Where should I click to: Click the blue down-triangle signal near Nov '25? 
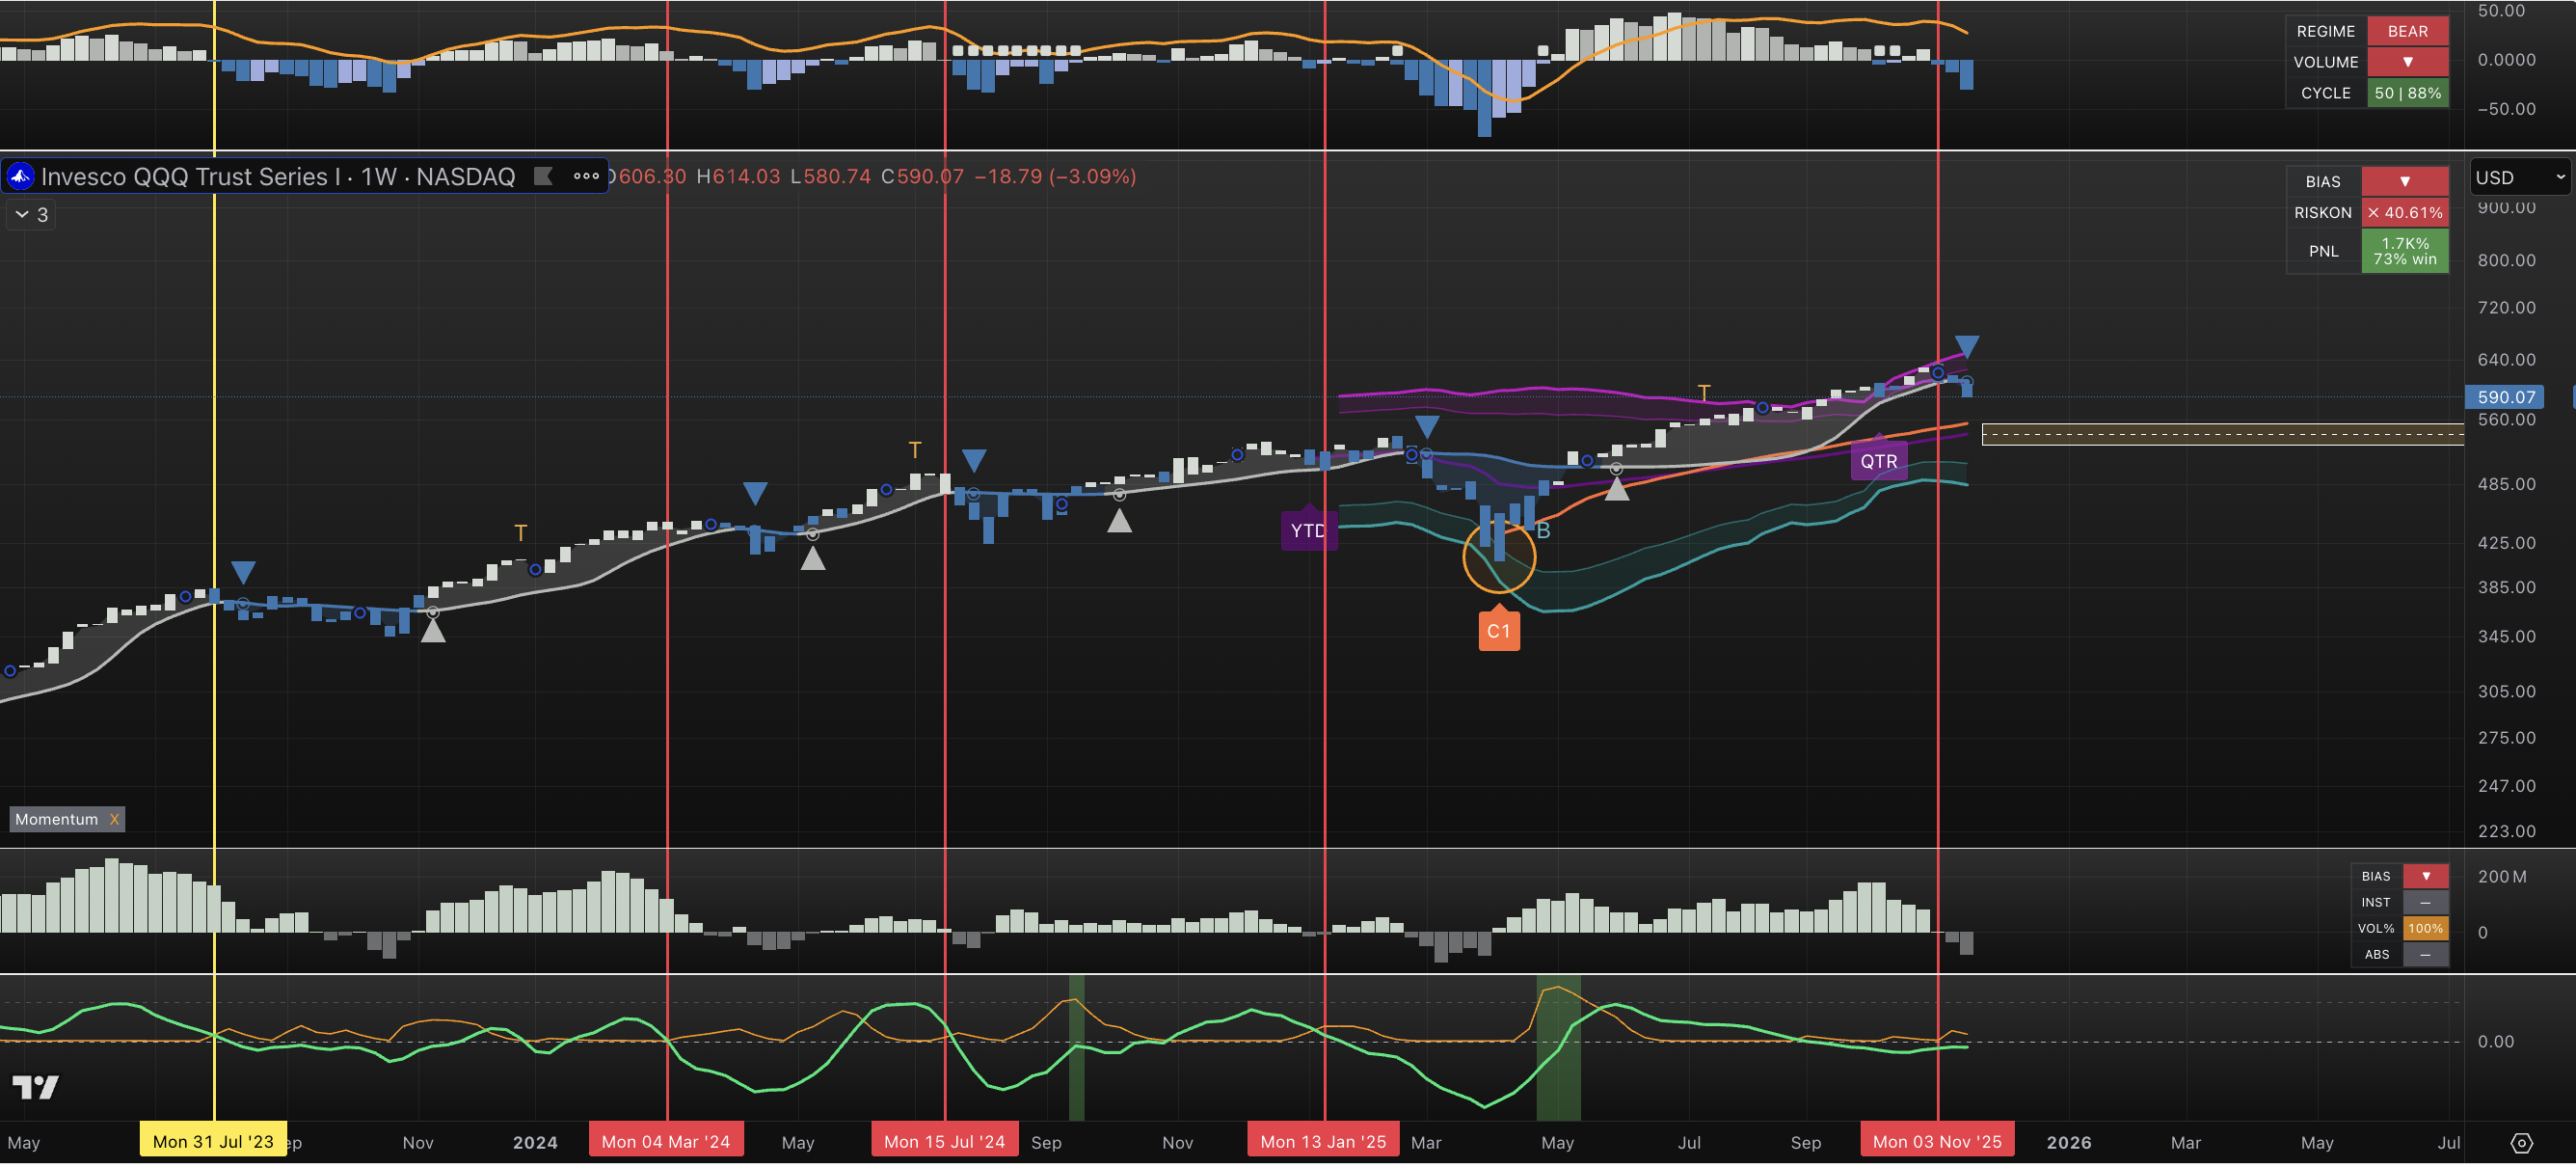coord(1966,347)
